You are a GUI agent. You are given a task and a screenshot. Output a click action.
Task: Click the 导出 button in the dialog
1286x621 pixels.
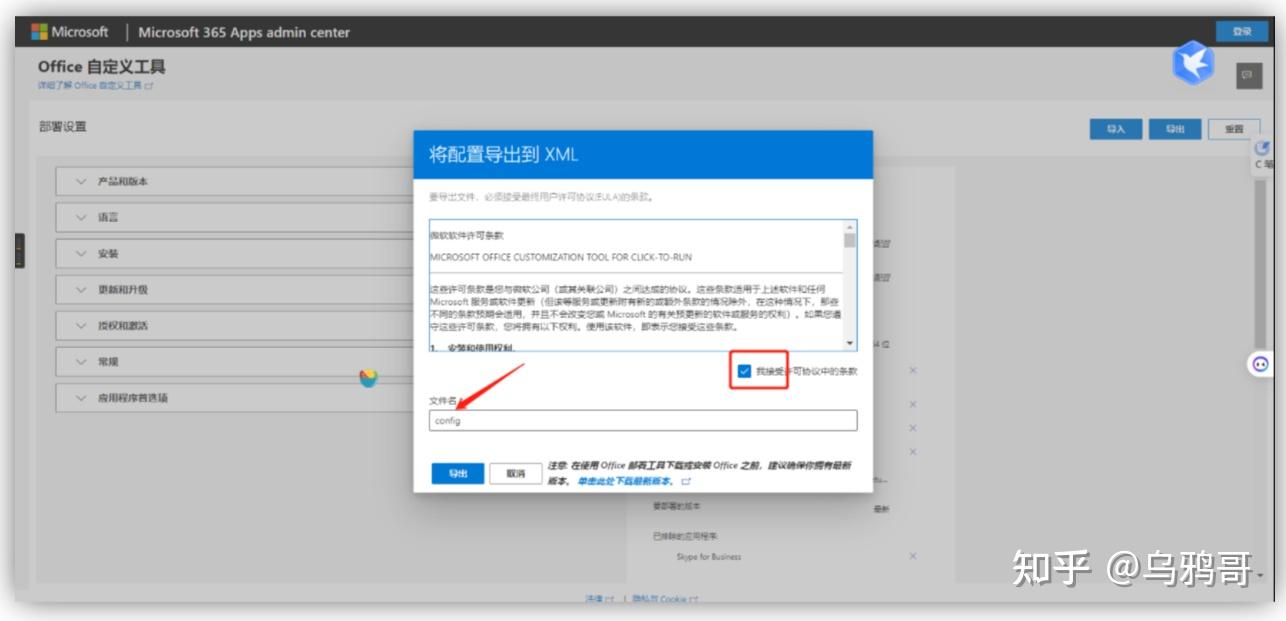tap(457, 474)
